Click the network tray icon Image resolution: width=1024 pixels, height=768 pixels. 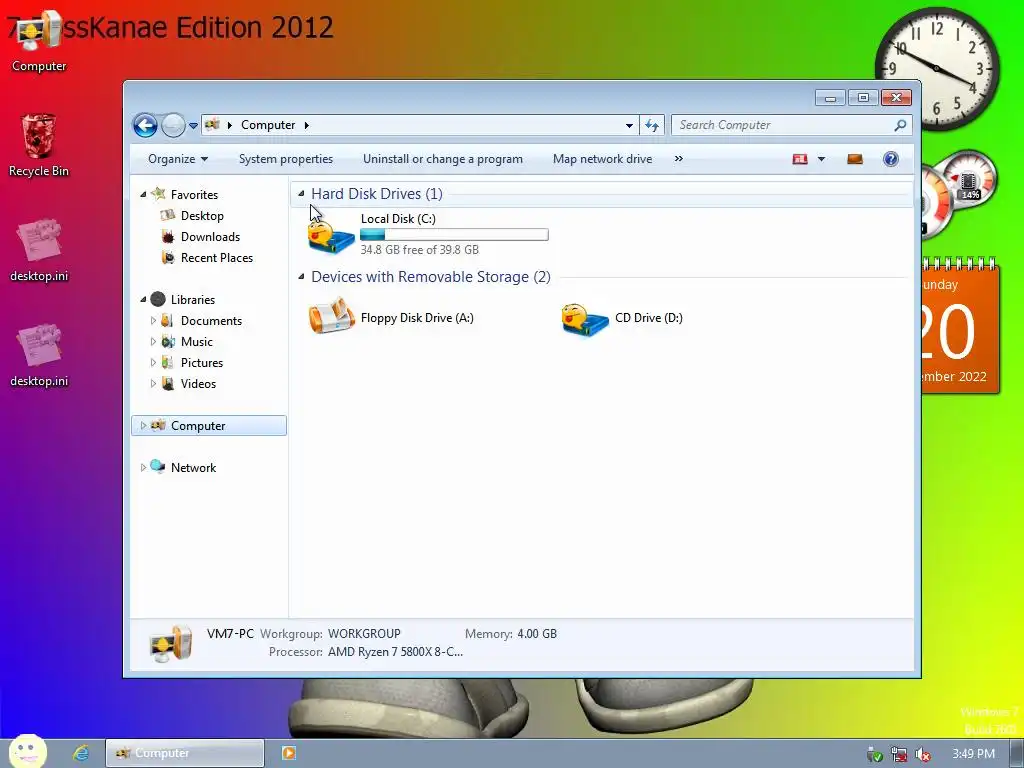click(x=899, y=754)
